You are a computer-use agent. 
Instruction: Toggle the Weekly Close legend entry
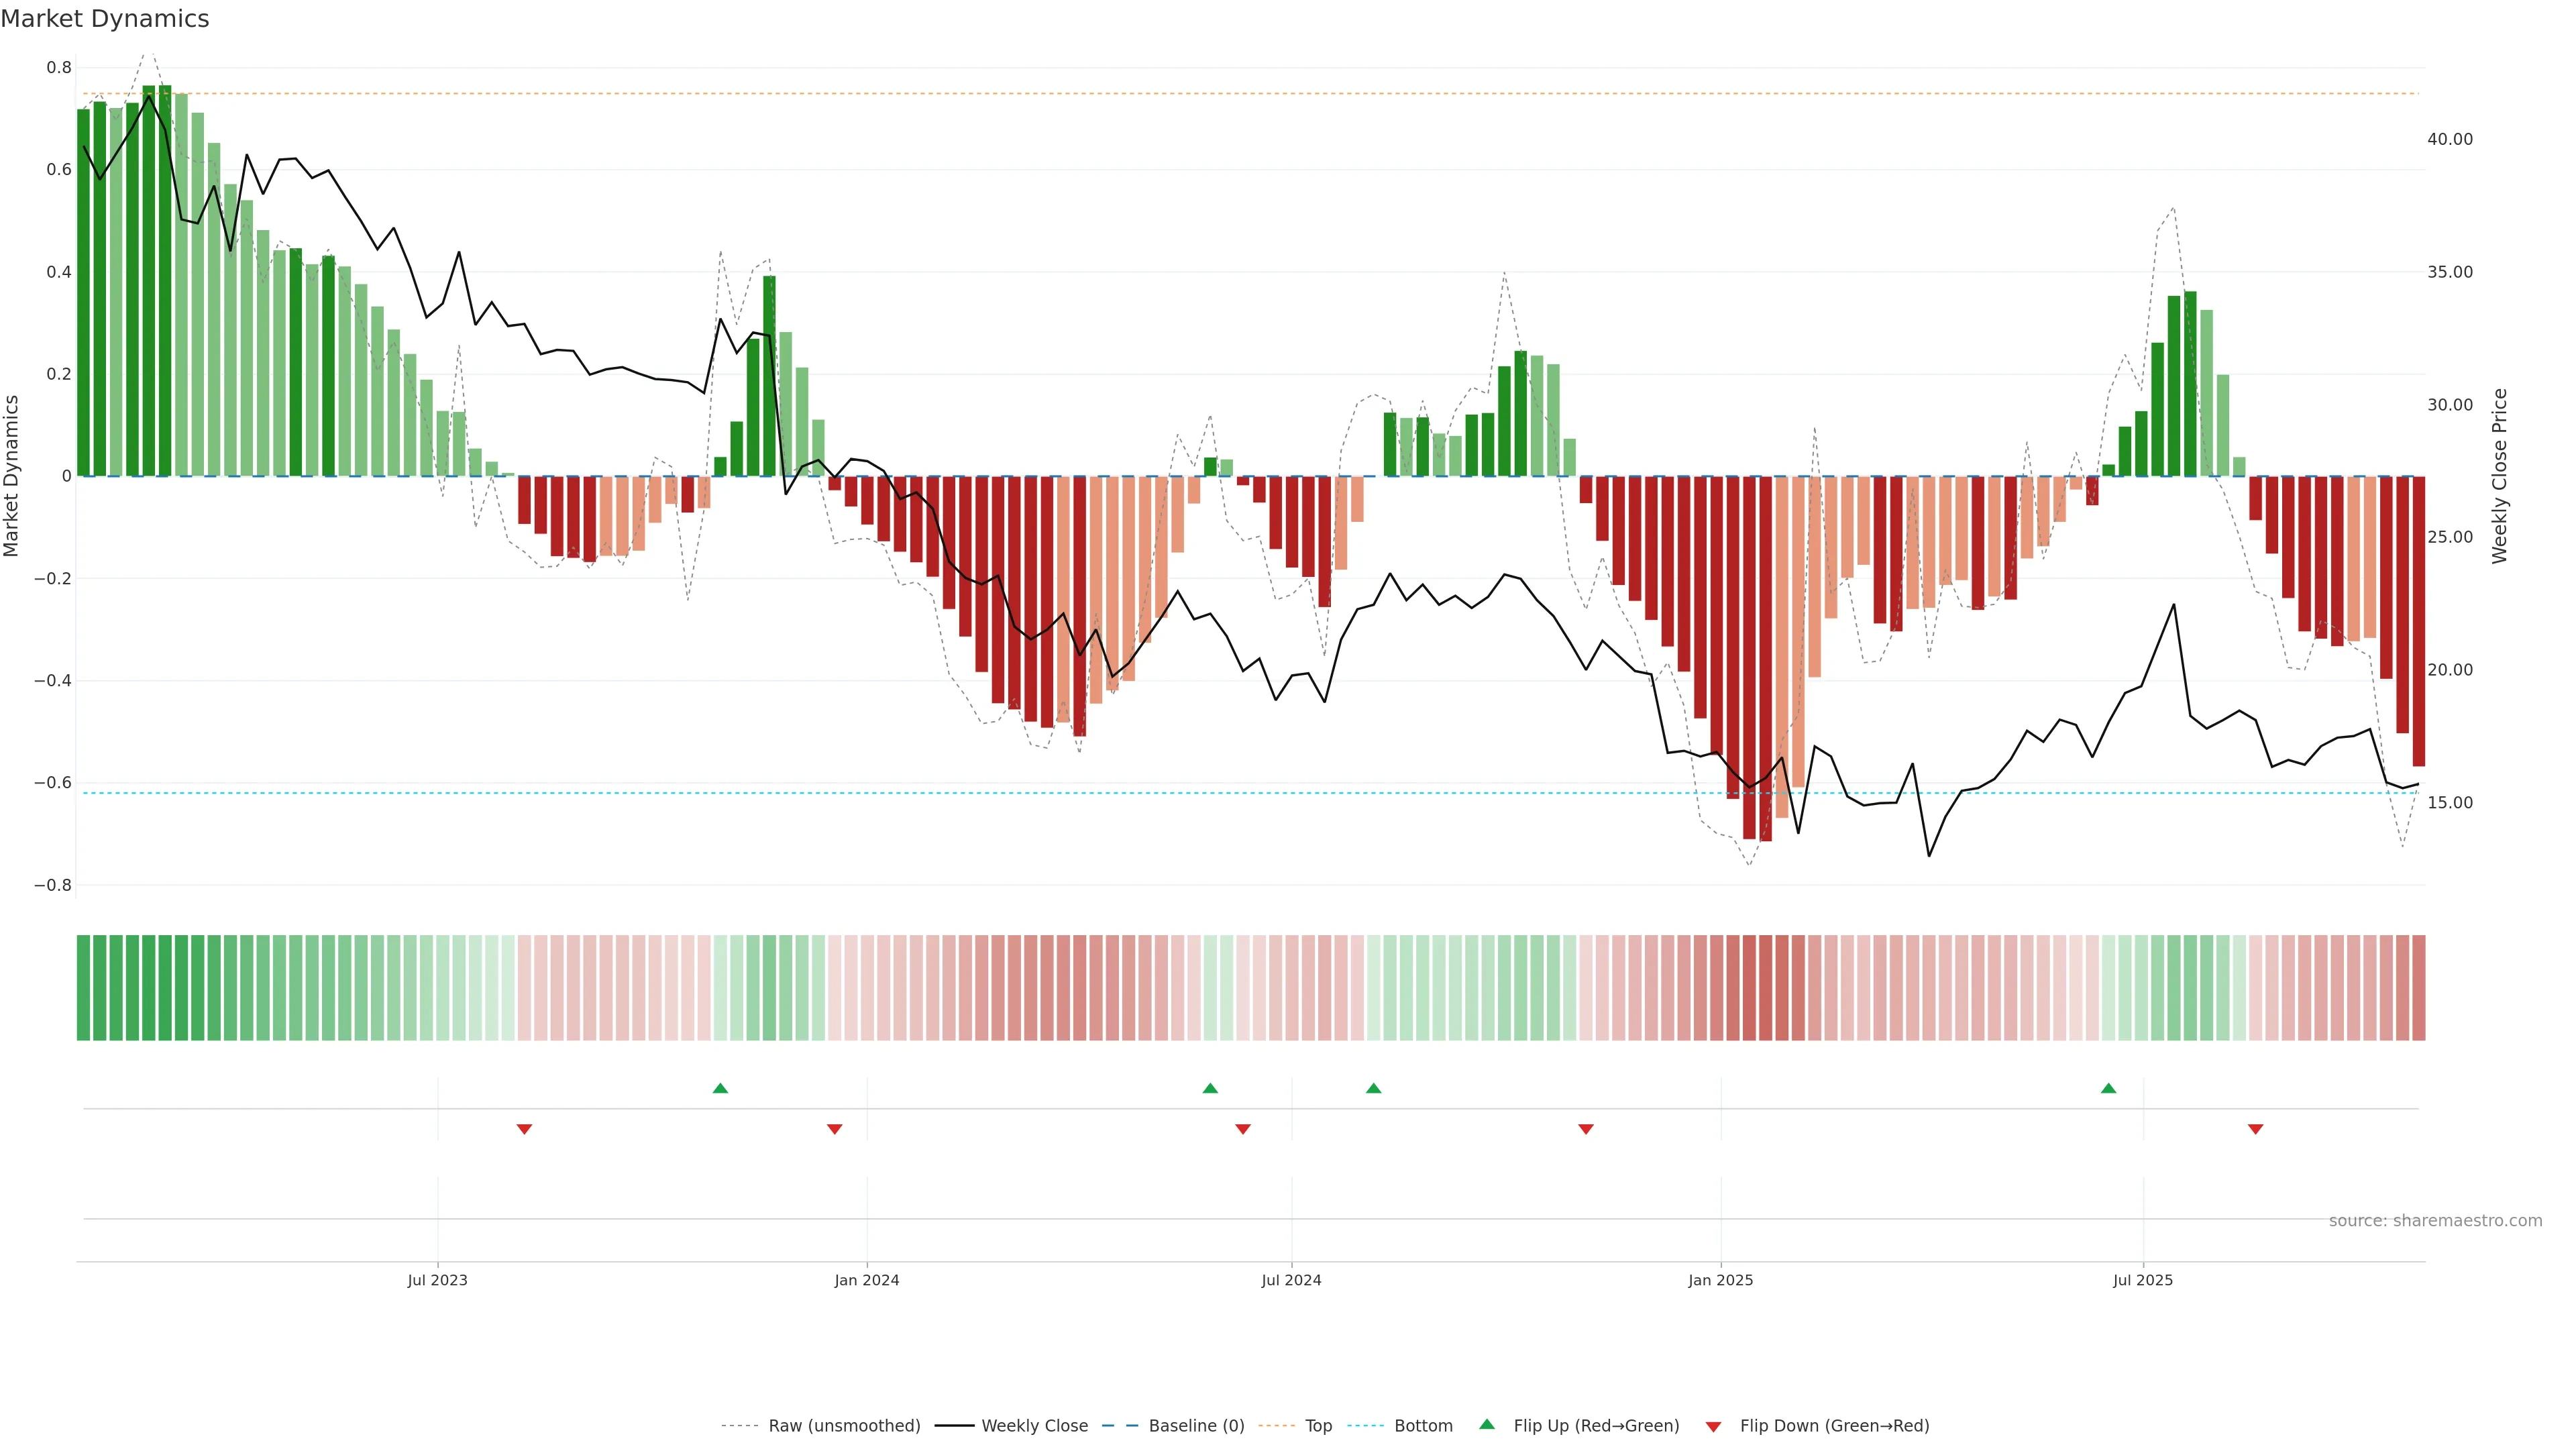pos(1034,1426)
